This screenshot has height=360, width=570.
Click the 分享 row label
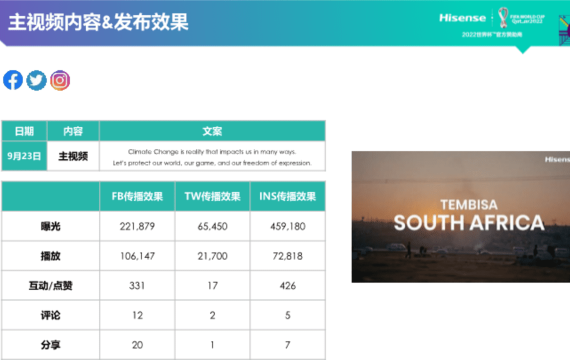[51, 345]
